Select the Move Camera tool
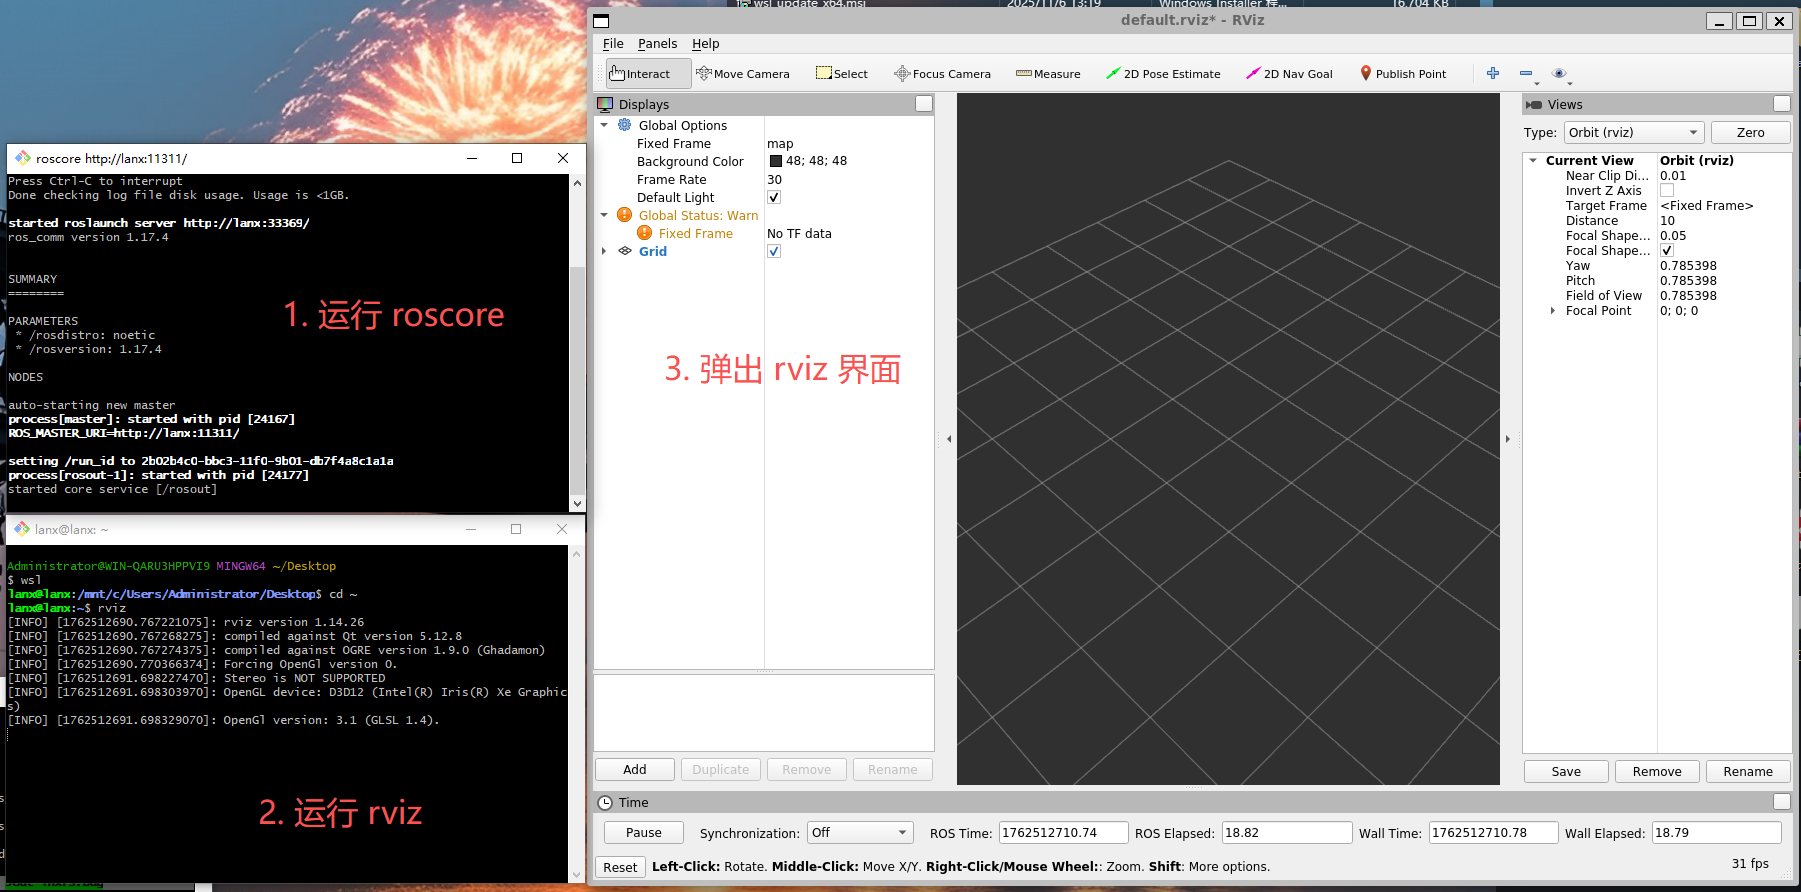1801x892 pixels. click(743, 74)
